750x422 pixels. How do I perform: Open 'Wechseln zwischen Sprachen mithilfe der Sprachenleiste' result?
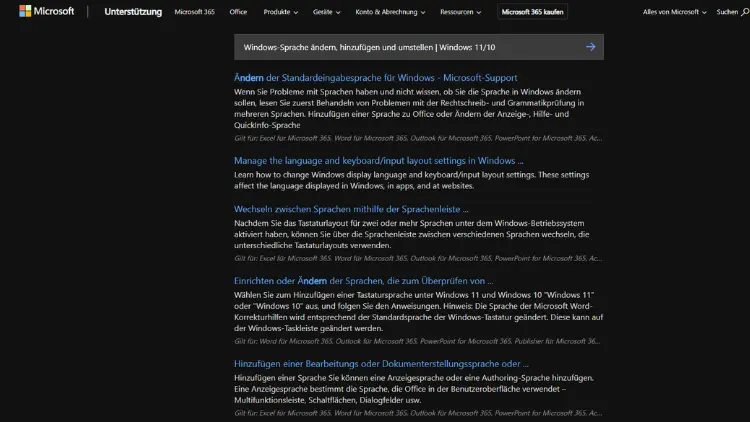[x=351, y=209]
